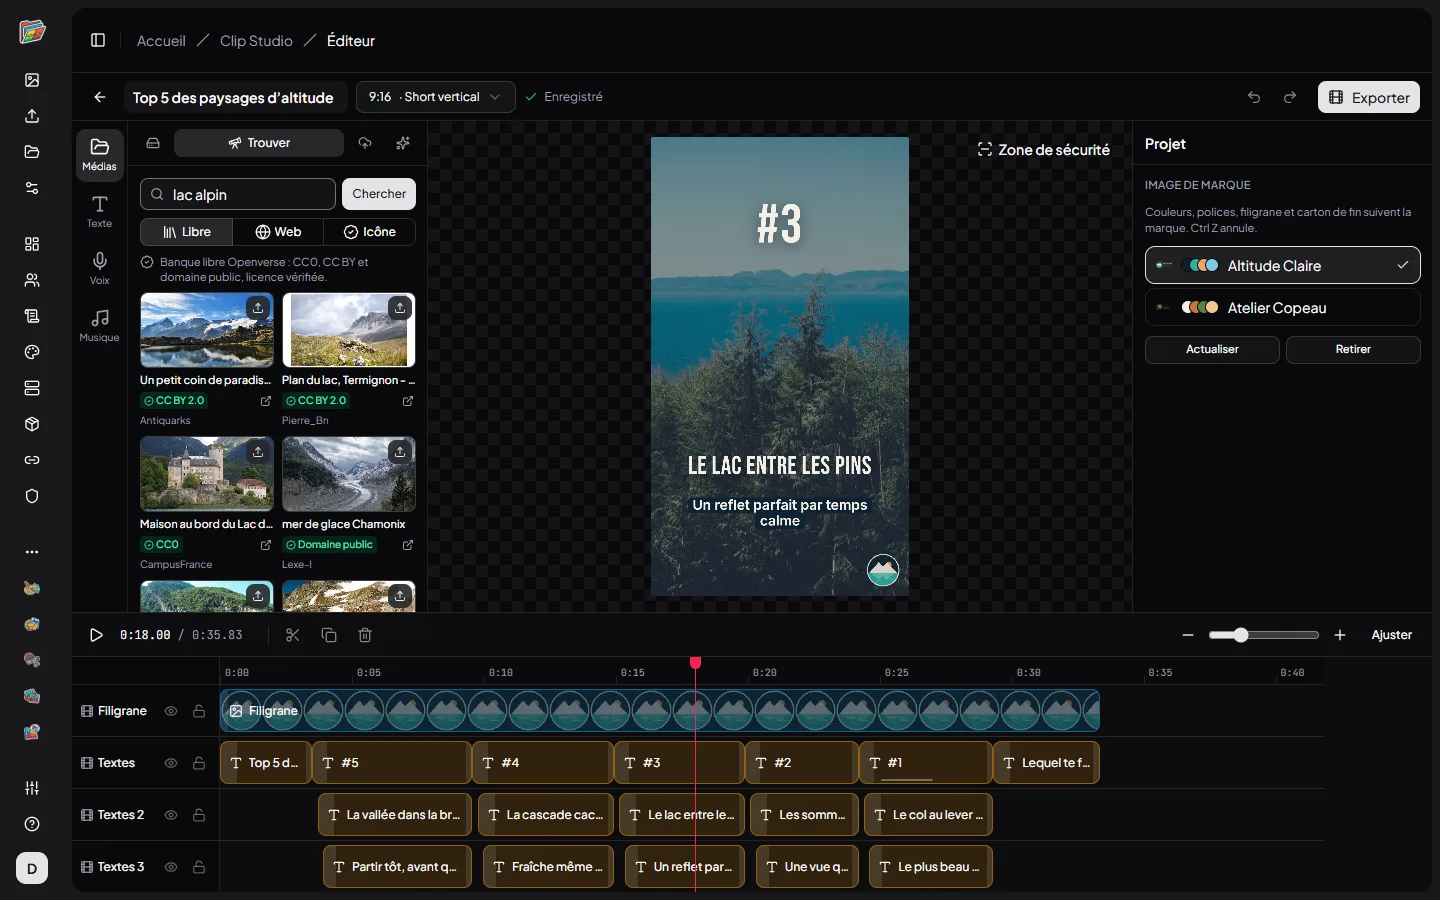
Task: Hide the Filigrane track with its eye icon
Action: (x=171, y=711)
